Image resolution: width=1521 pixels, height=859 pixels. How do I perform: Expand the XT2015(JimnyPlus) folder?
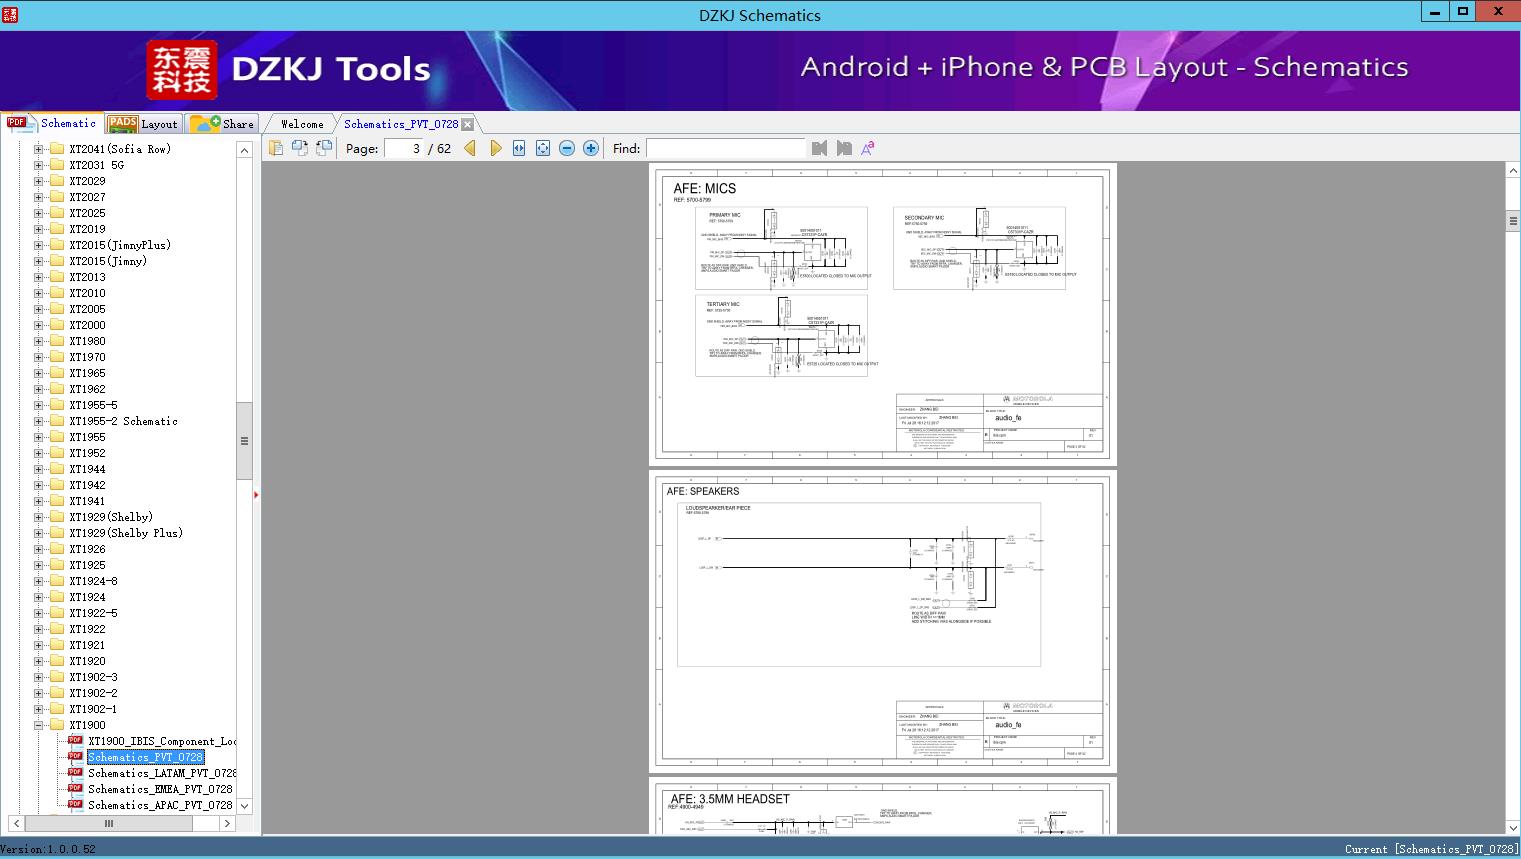39,245
